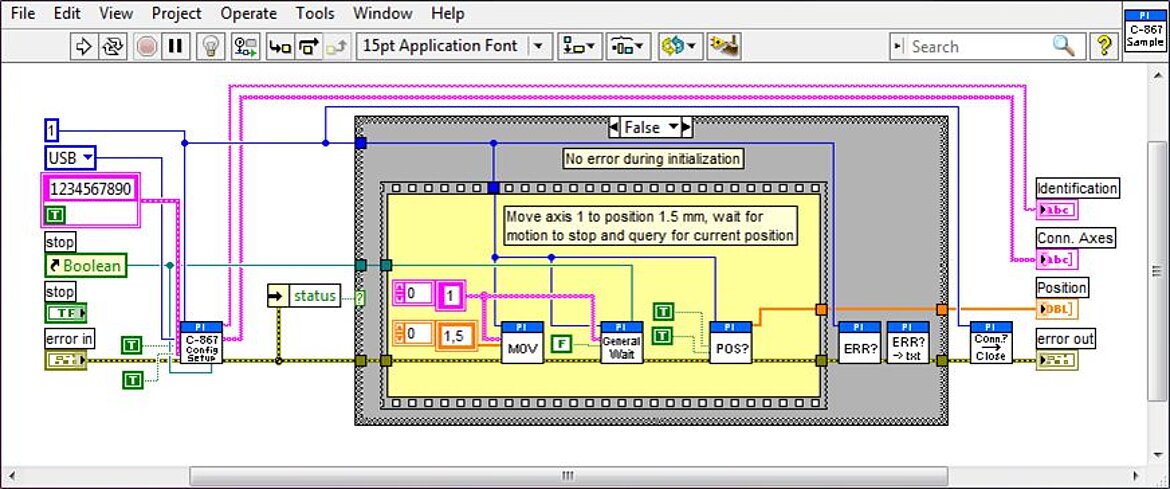Toggle upper True constant near POS?
1170x489 pixels.
[663, 311]
